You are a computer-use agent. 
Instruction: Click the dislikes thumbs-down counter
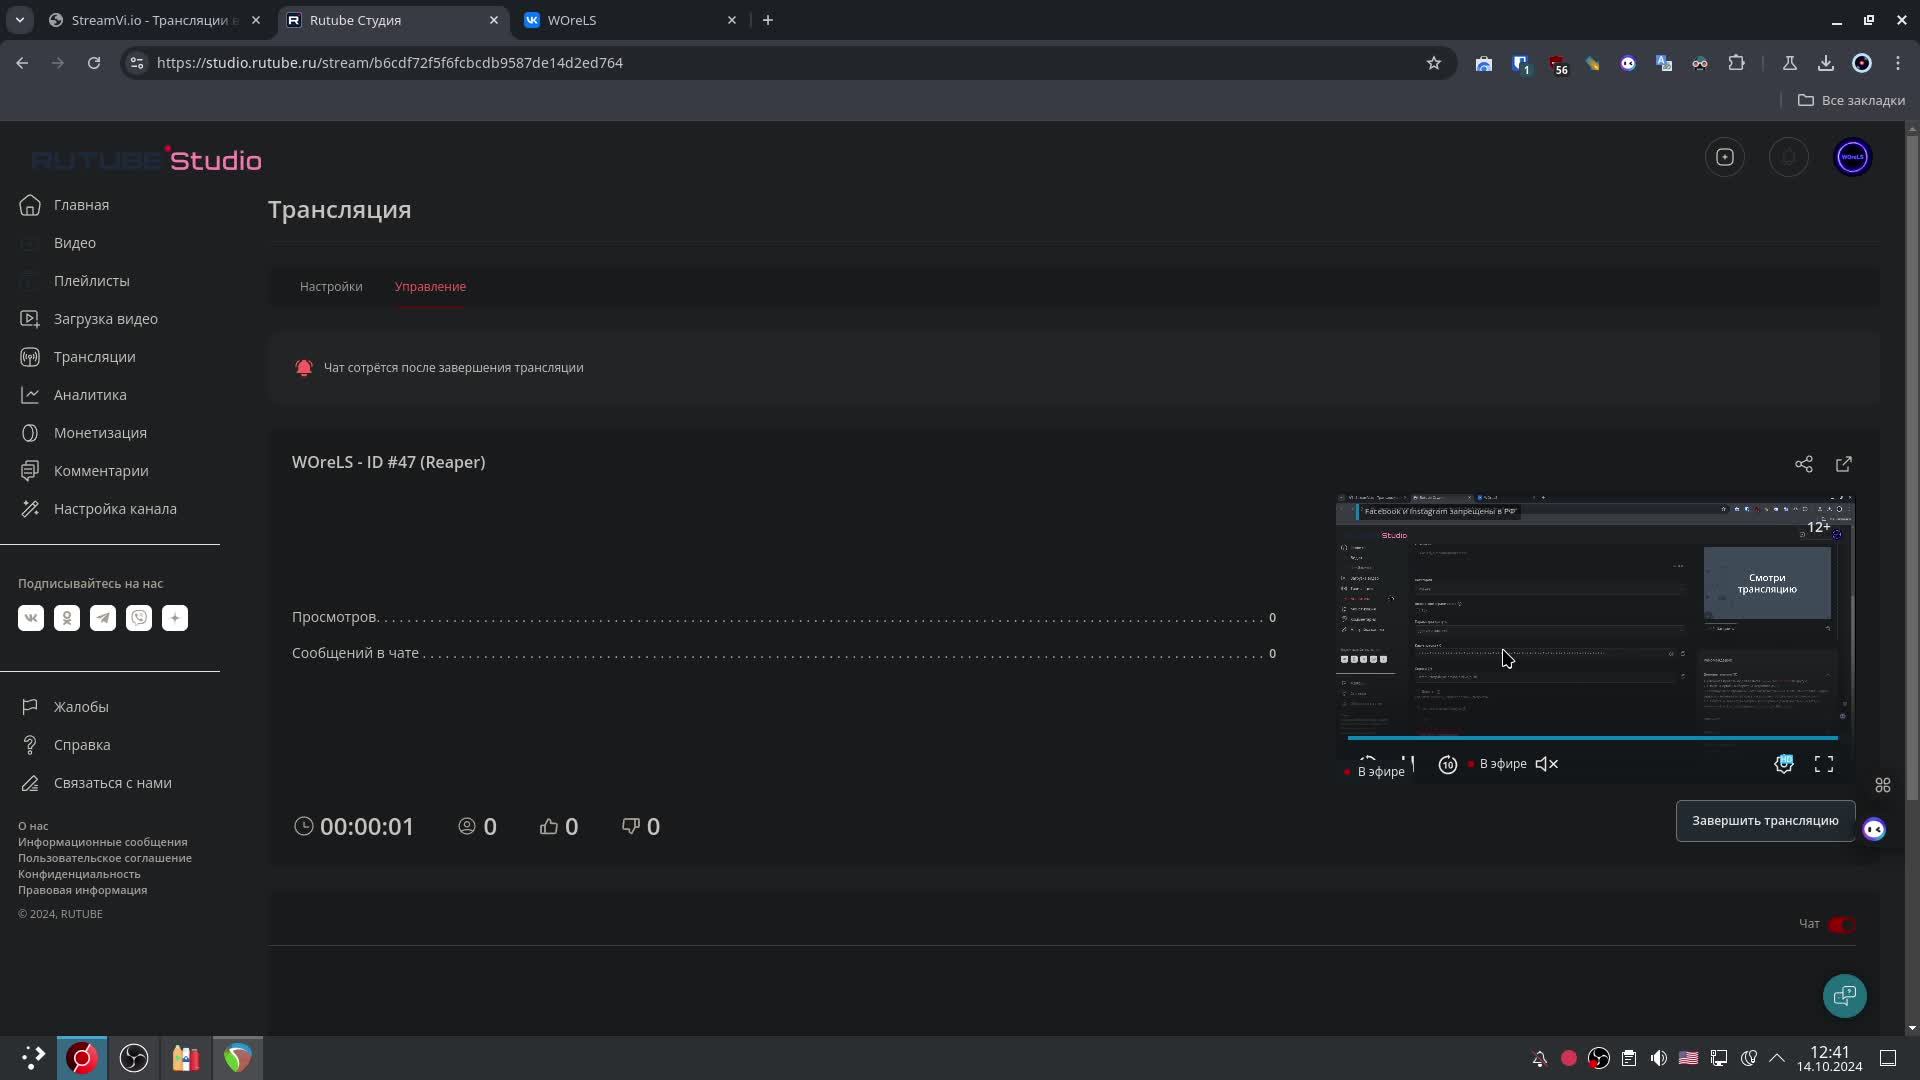tap(640, 827)
